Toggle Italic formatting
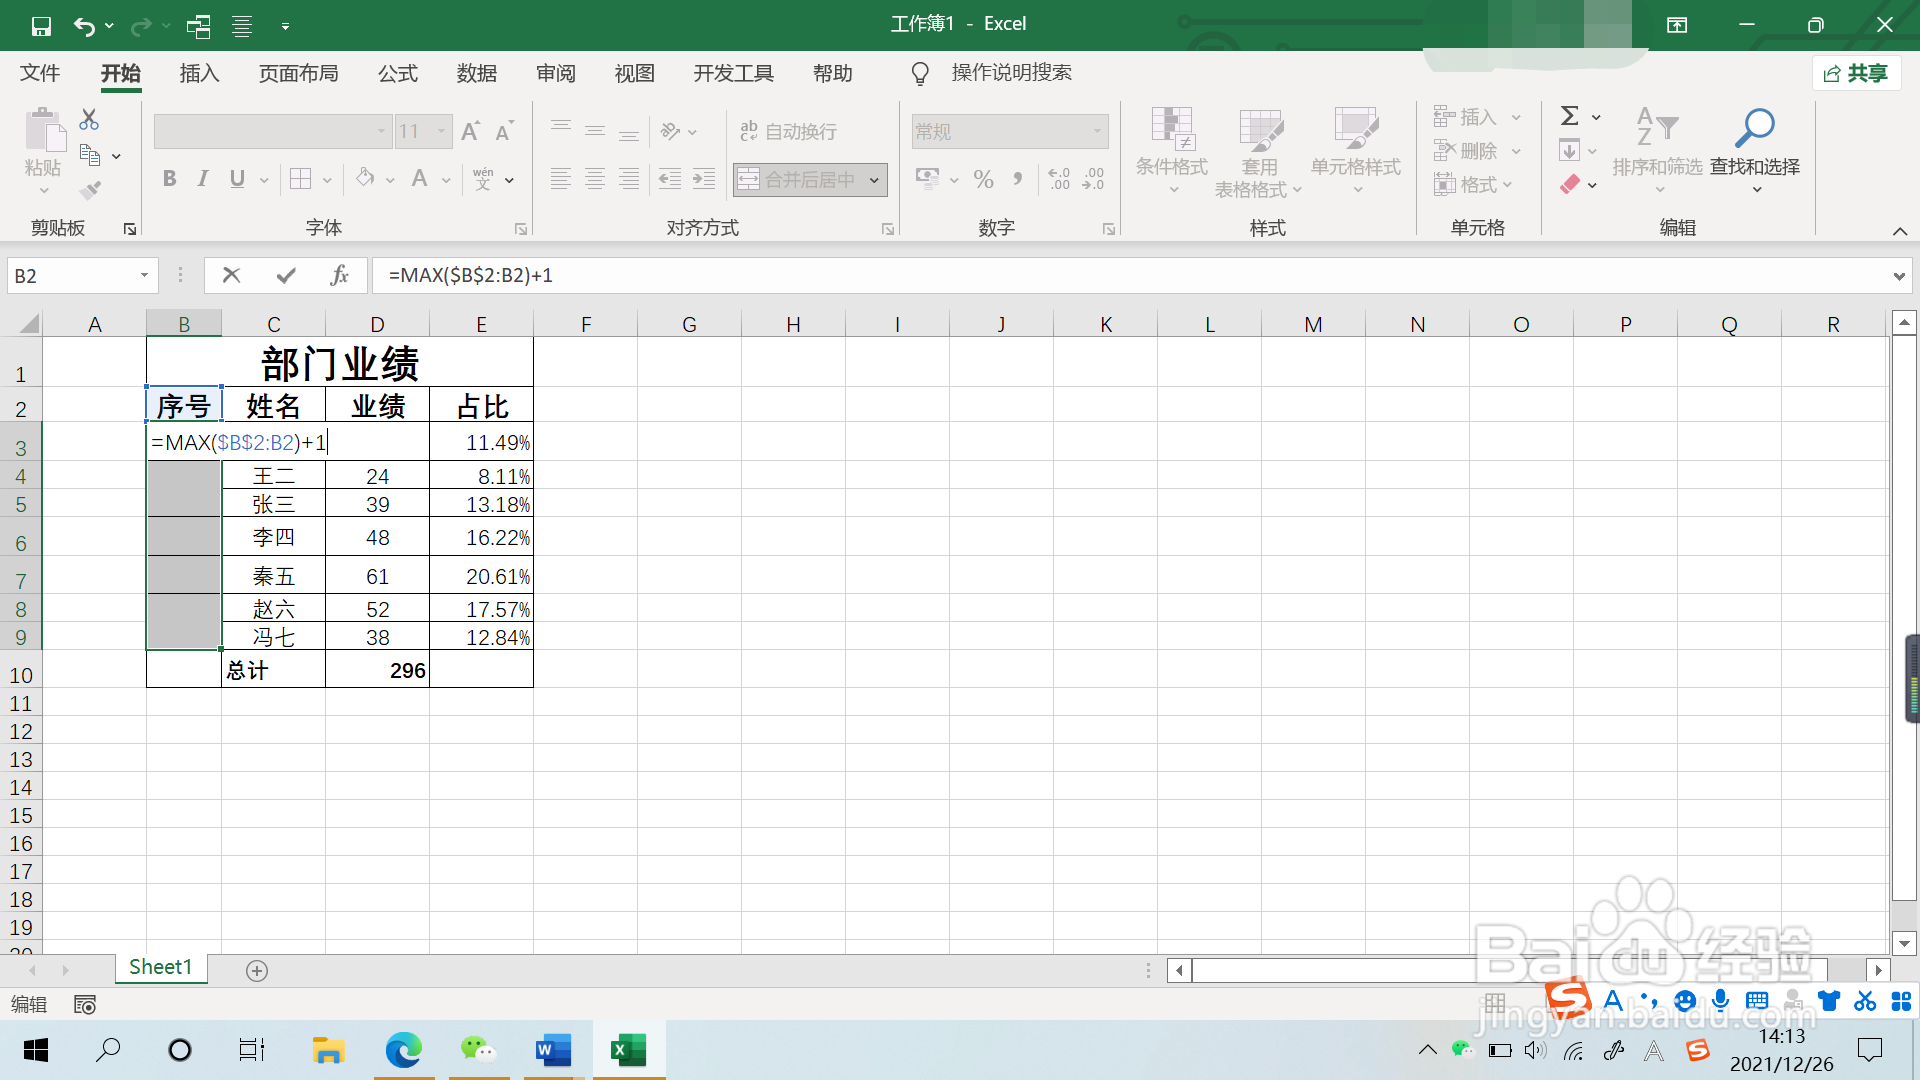Image resolution: width=1920 pixels, height=1080 pixels. coord(203,179)
